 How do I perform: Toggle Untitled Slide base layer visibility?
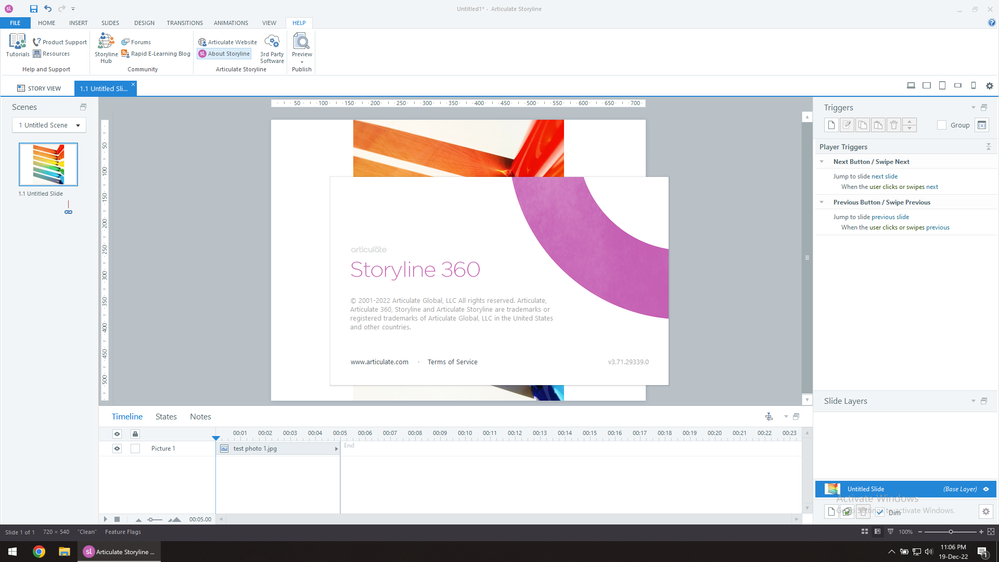coord(986,489)
